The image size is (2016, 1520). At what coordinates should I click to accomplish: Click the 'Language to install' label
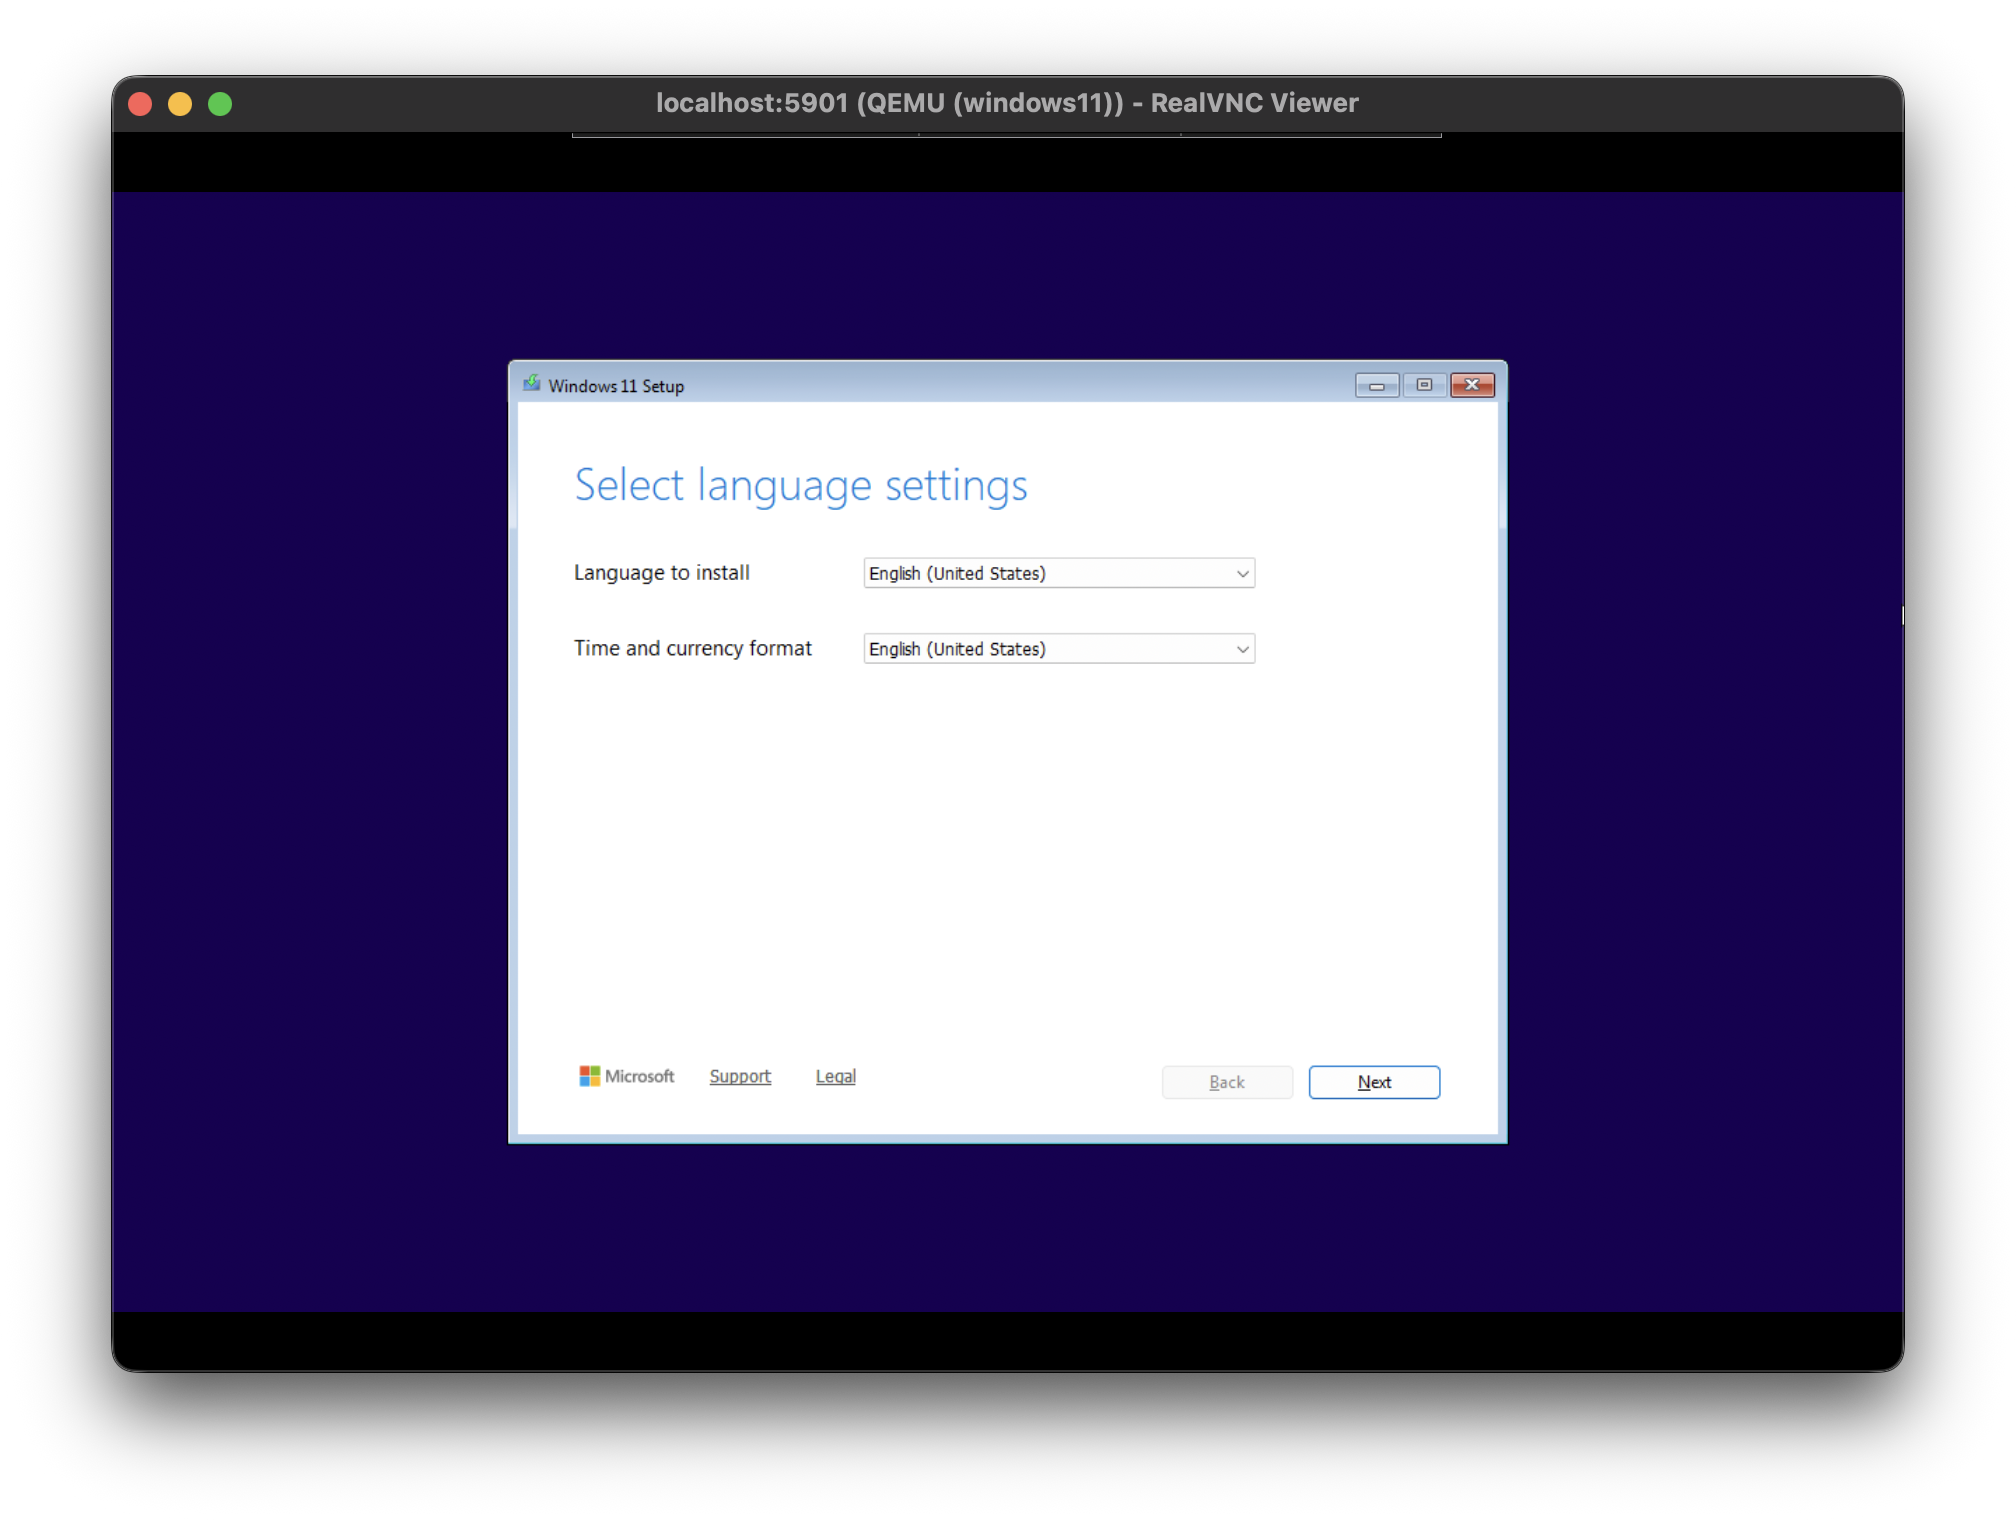point(661,573)
